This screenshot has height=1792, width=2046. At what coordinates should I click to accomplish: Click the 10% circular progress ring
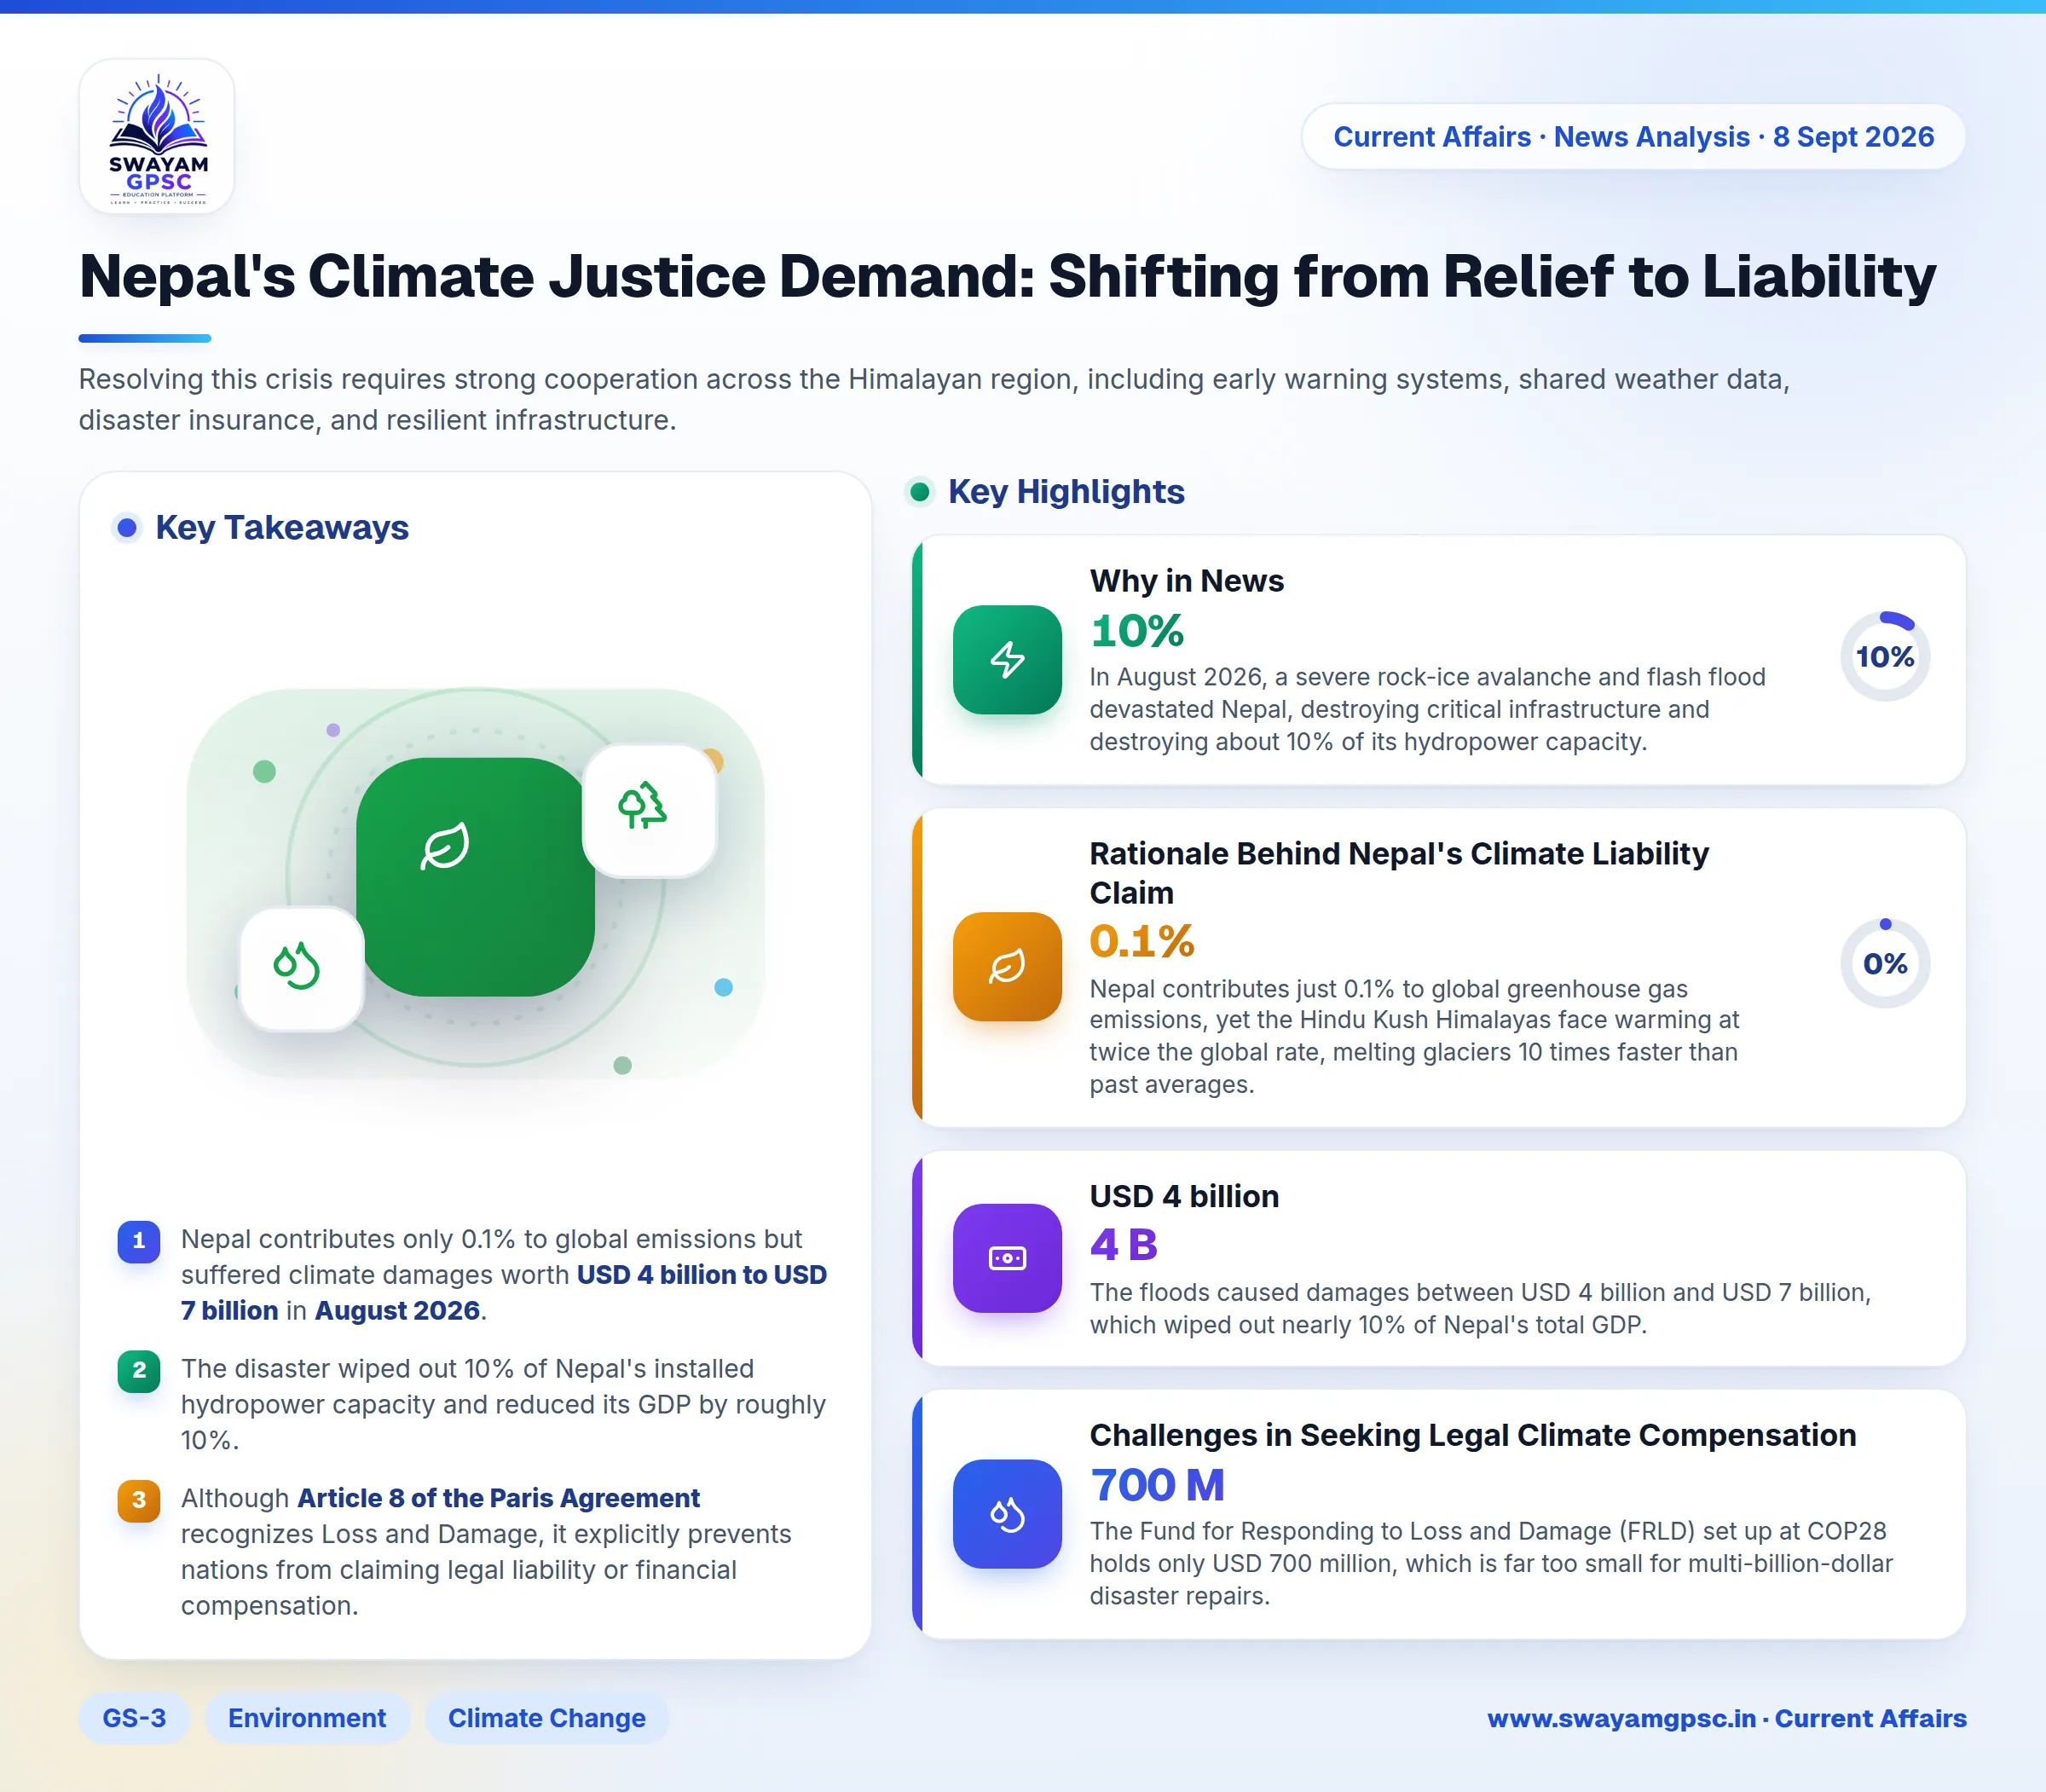(1885, 656)
